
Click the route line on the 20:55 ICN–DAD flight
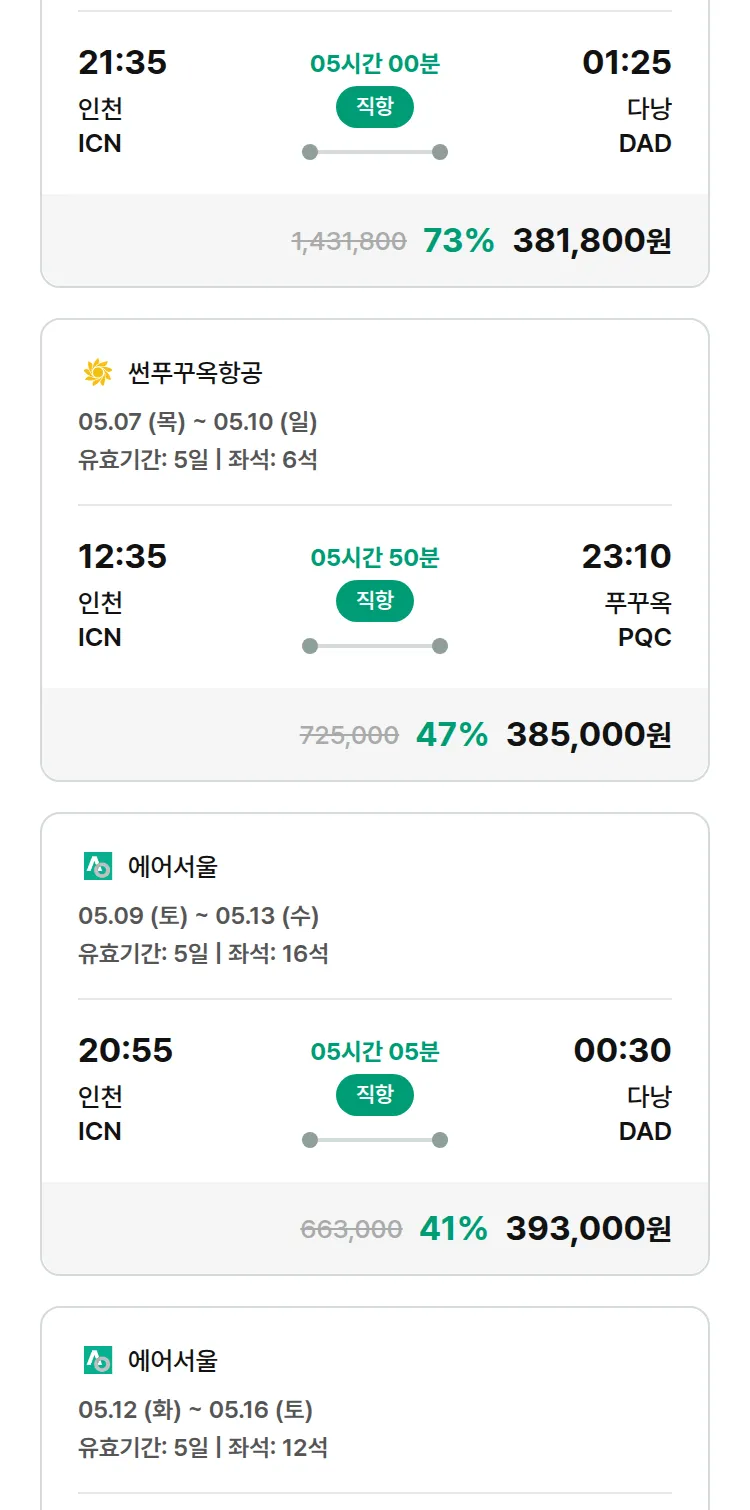click(x=374, y=1140)
